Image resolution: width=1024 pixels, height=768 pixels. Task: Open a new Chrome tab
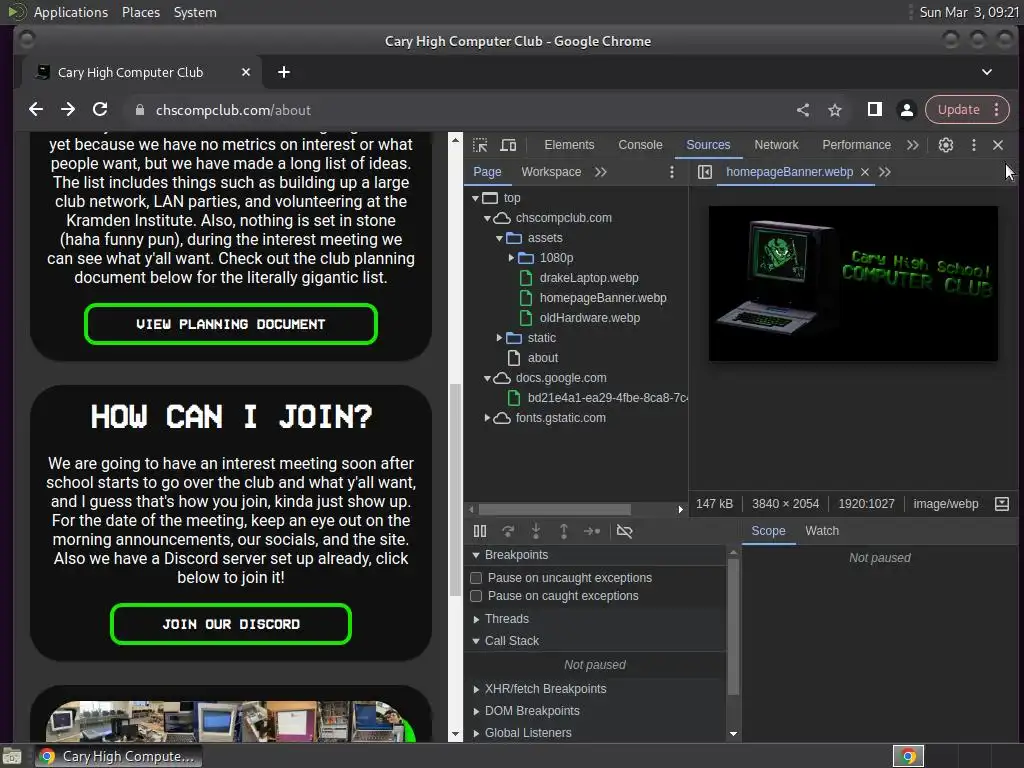click(x=283, y=72)
